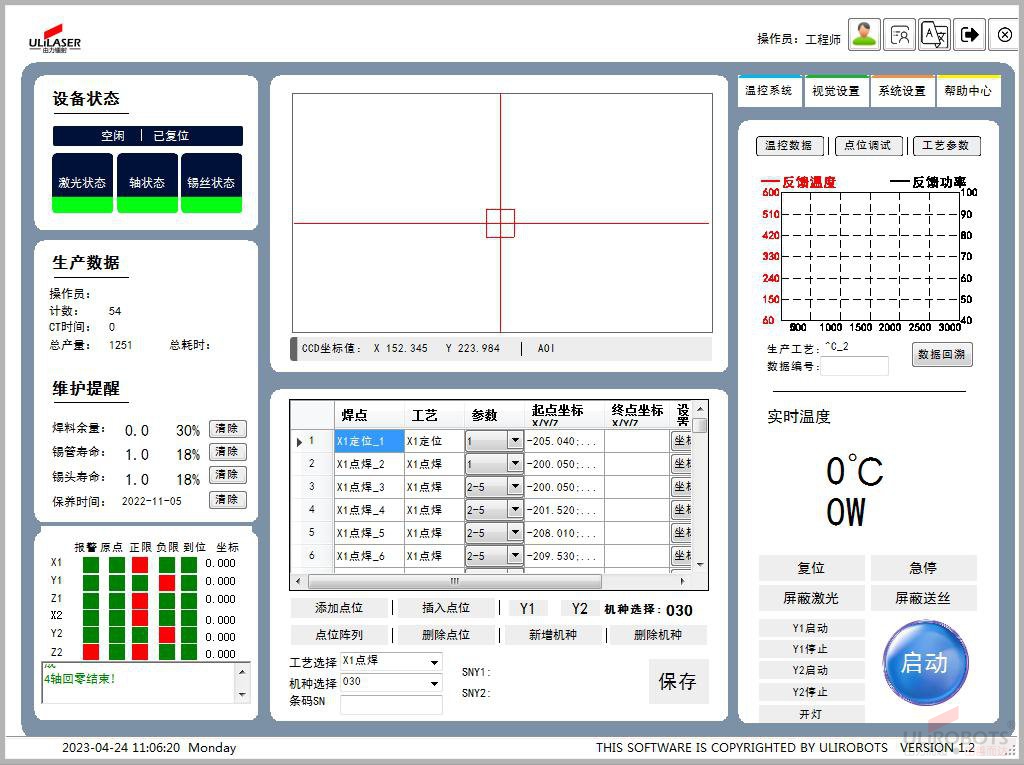Toggle 屏蔽送丝 wire feed shielding
Viewport: 1024px width, 765px height.
[x=923, y=599]
